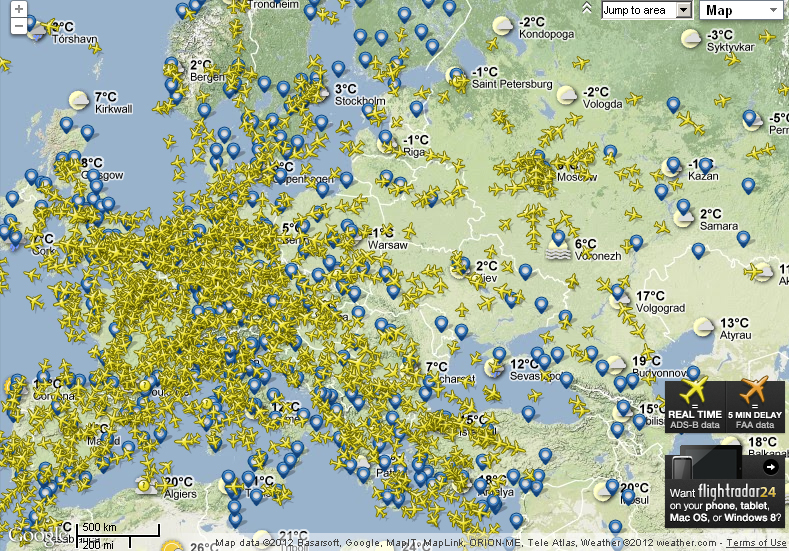Click the Syktyvkar -3°C weather icon
The width and height of the screenshot is (789, 551).
click(x=691, y=39)
